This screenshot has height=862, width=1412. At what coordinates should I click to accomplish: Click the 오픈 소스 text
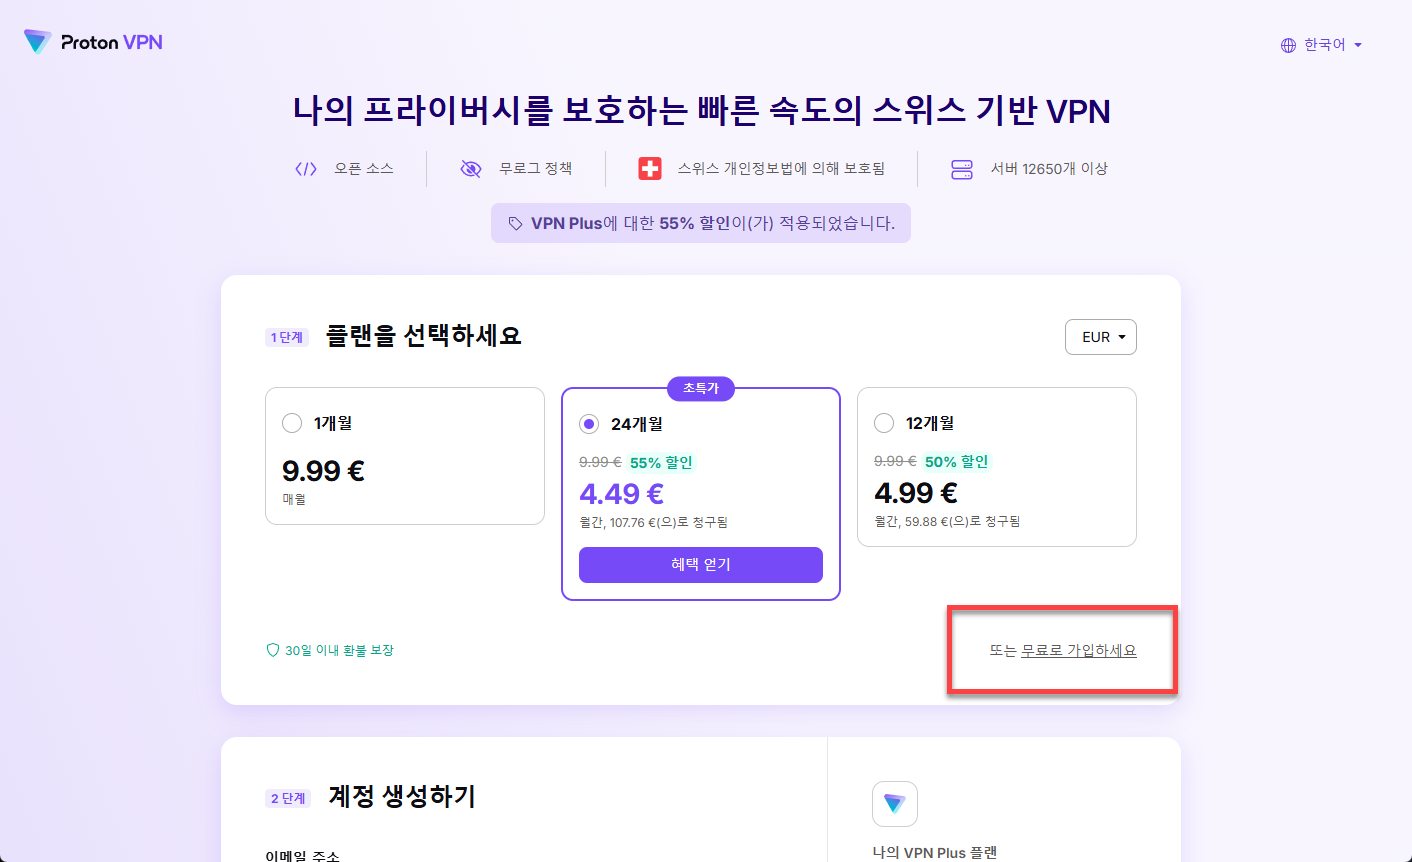(x=364, y=169)
